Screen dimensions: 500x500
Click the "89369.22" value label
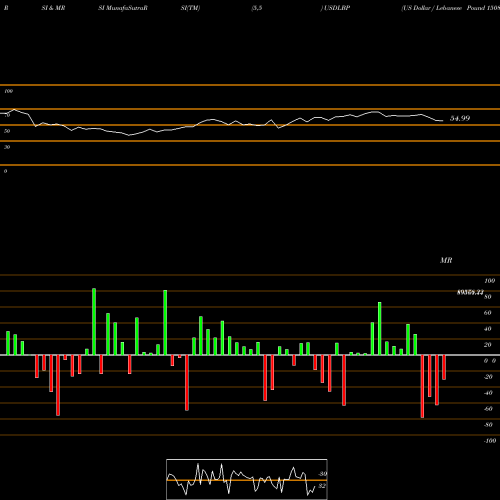(470, 292)
